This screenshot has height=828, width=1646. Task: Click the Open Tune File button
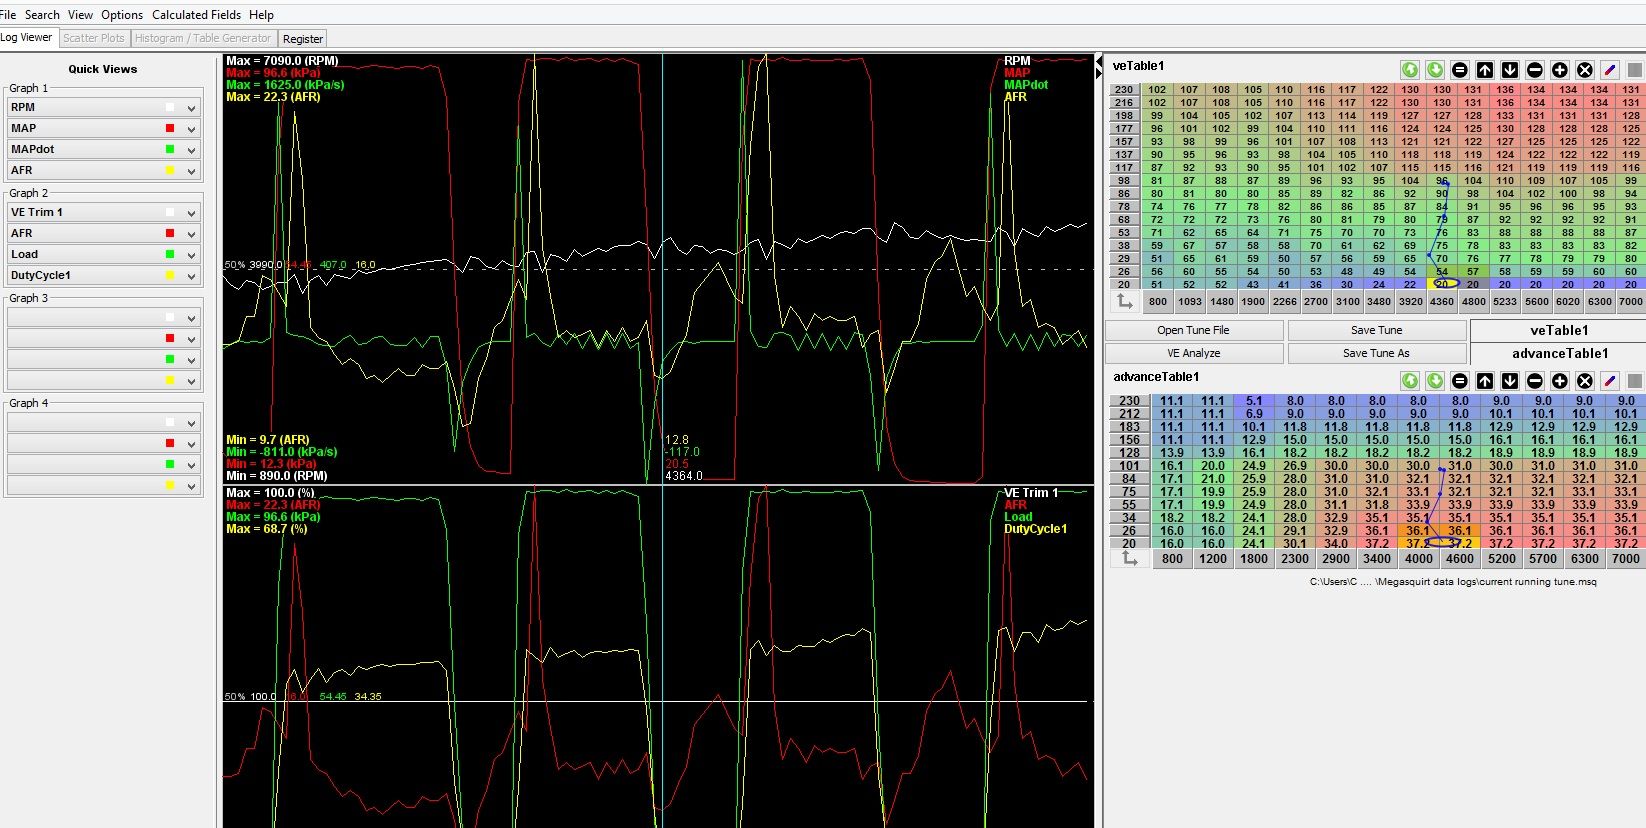point(1193,330)
